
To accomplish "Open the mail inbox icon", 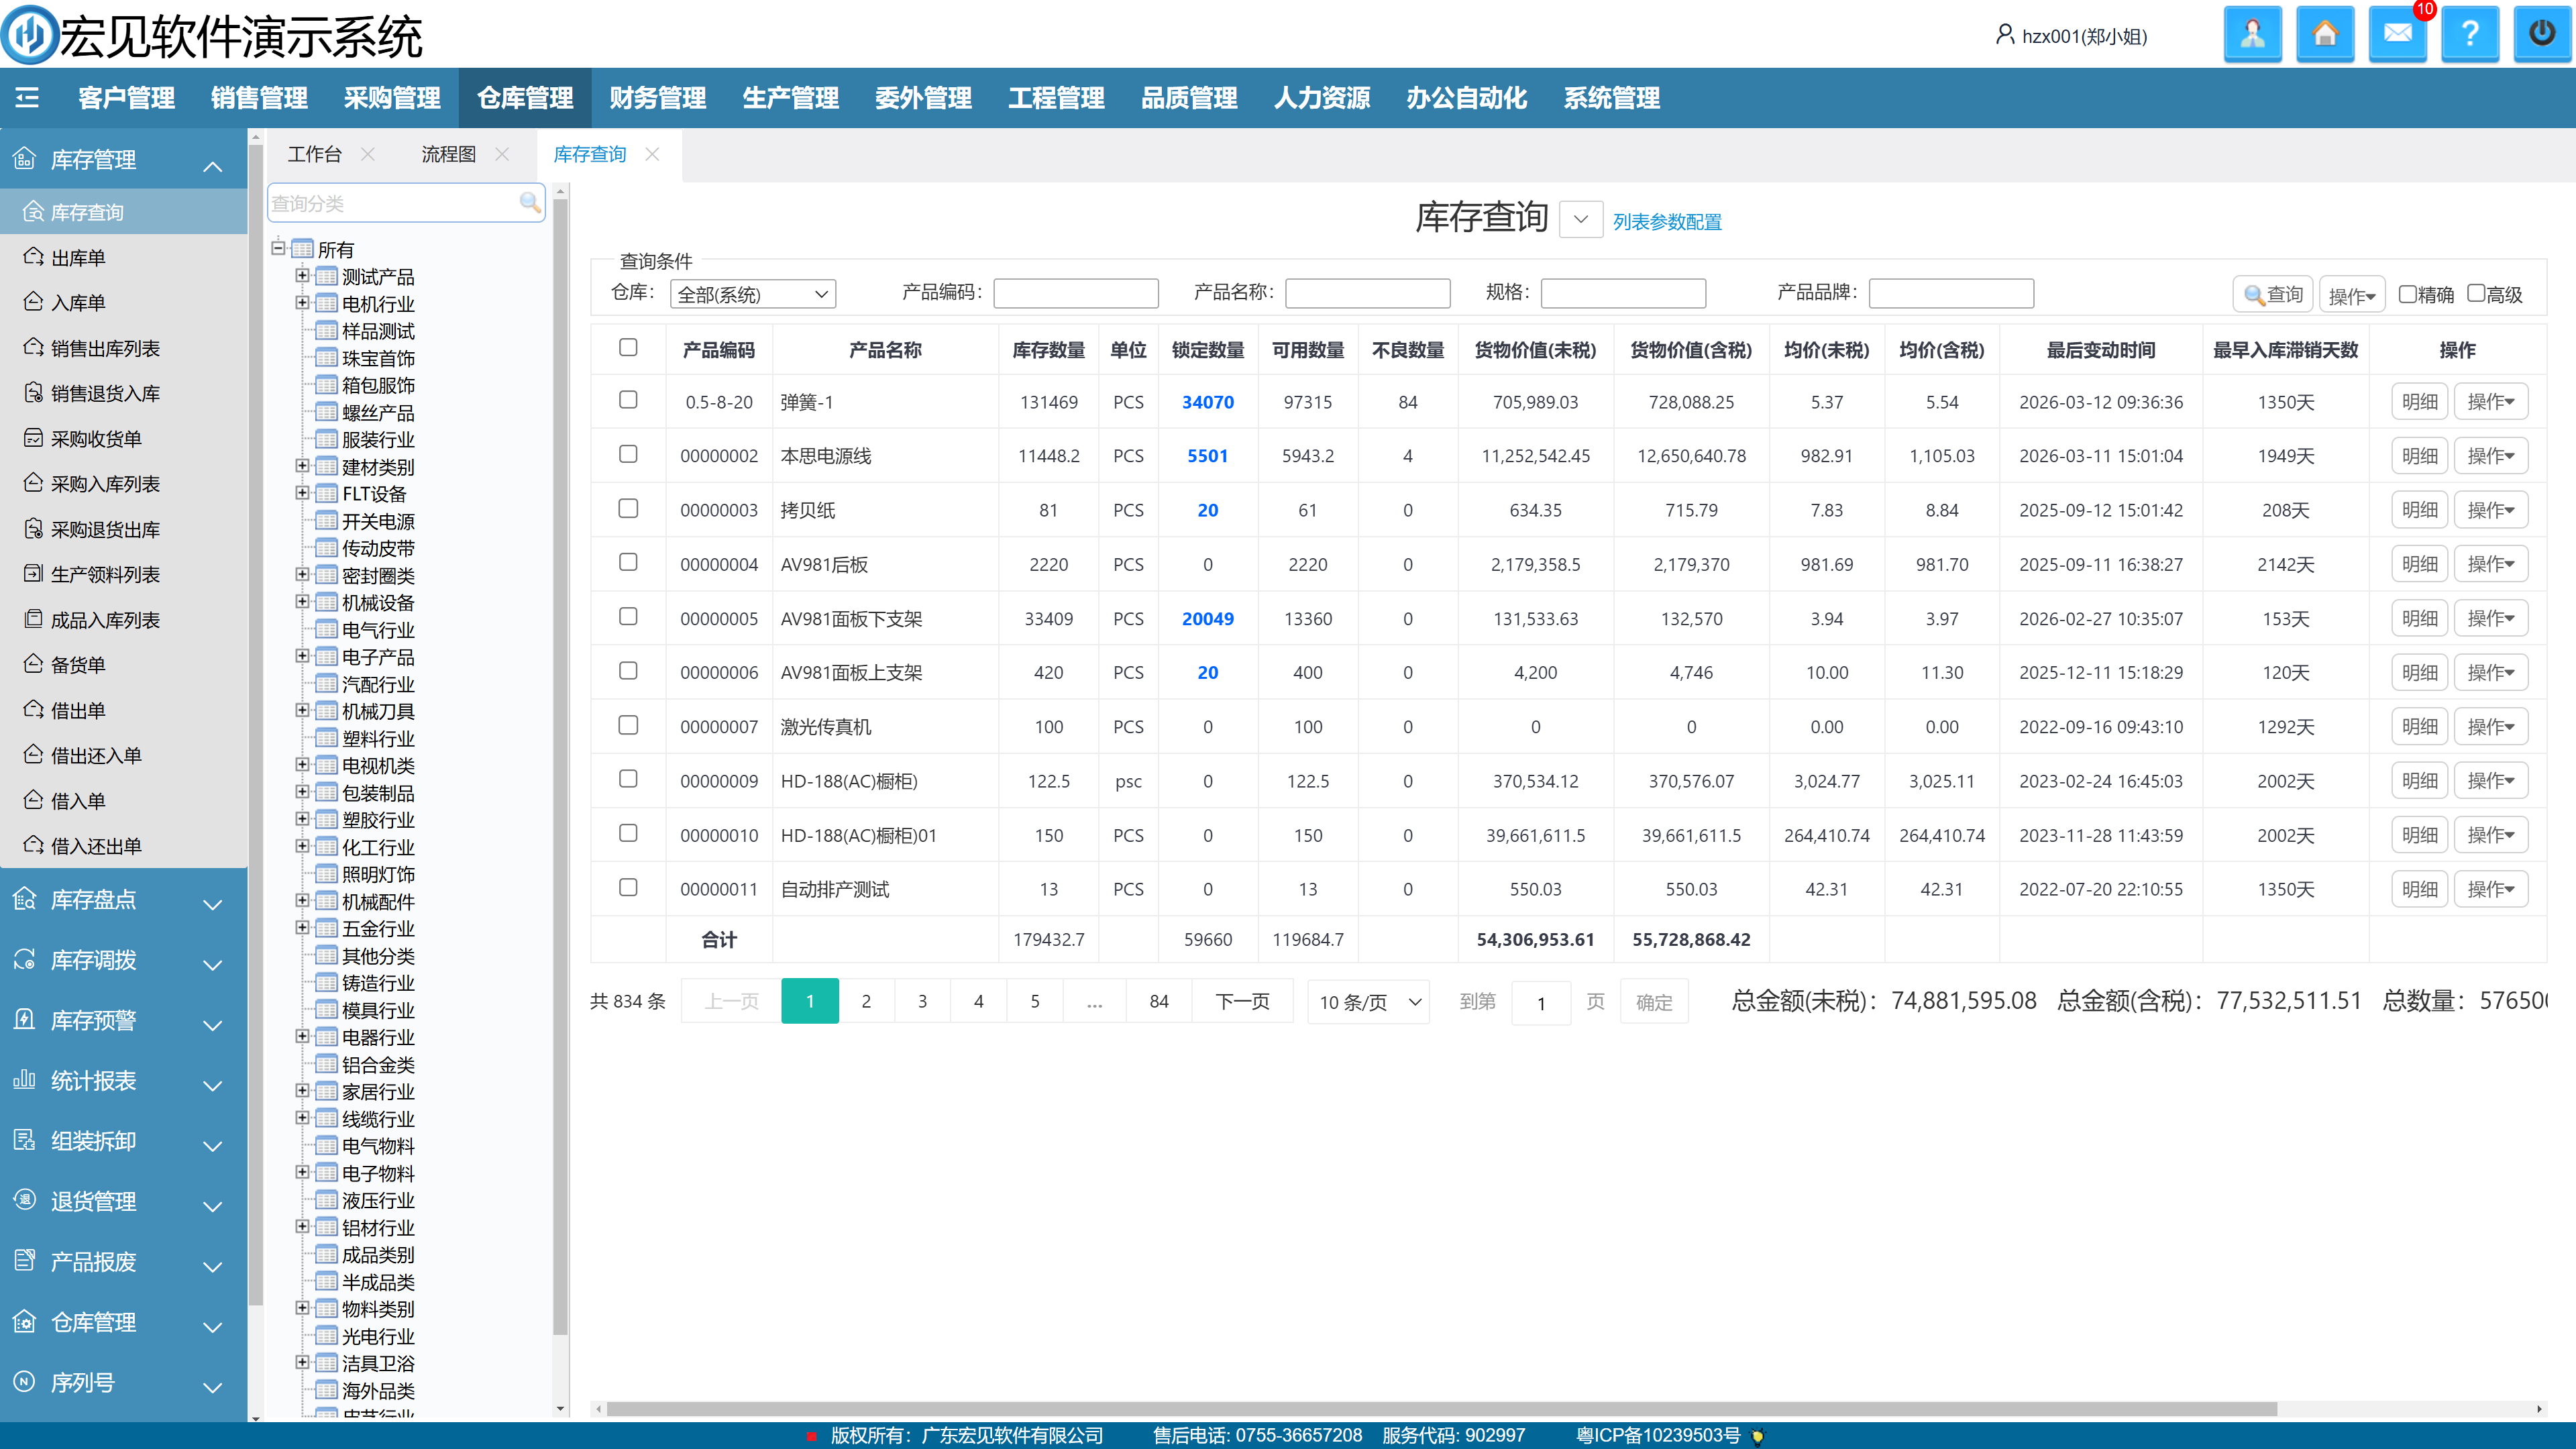I will coord(2397,35).
